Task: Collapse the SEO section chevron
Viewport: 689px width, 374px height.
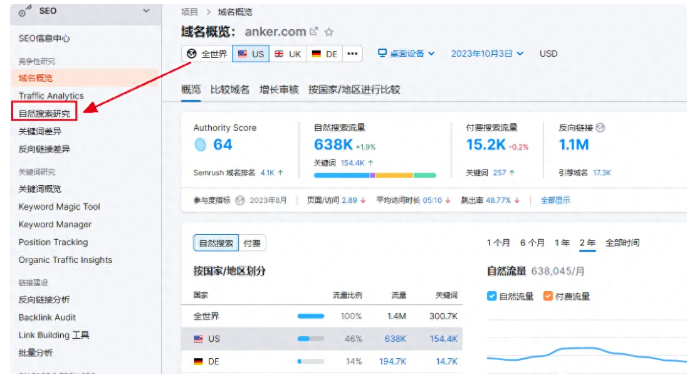Action: [146, 11]
